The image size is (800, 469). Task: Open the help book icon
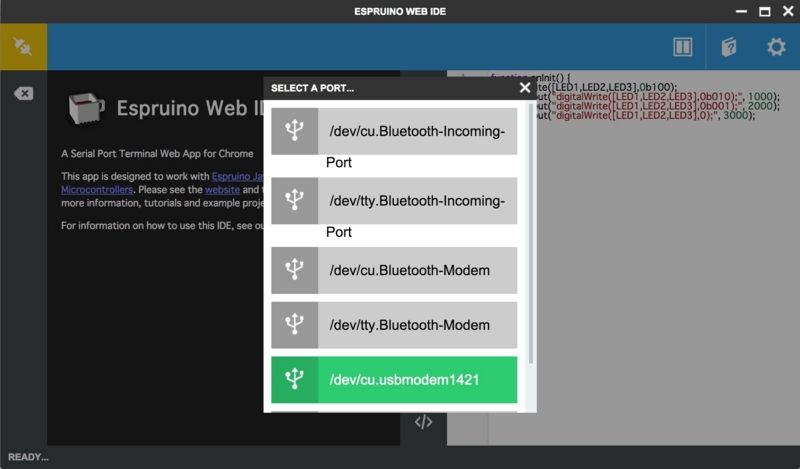(x=729, y=47)
